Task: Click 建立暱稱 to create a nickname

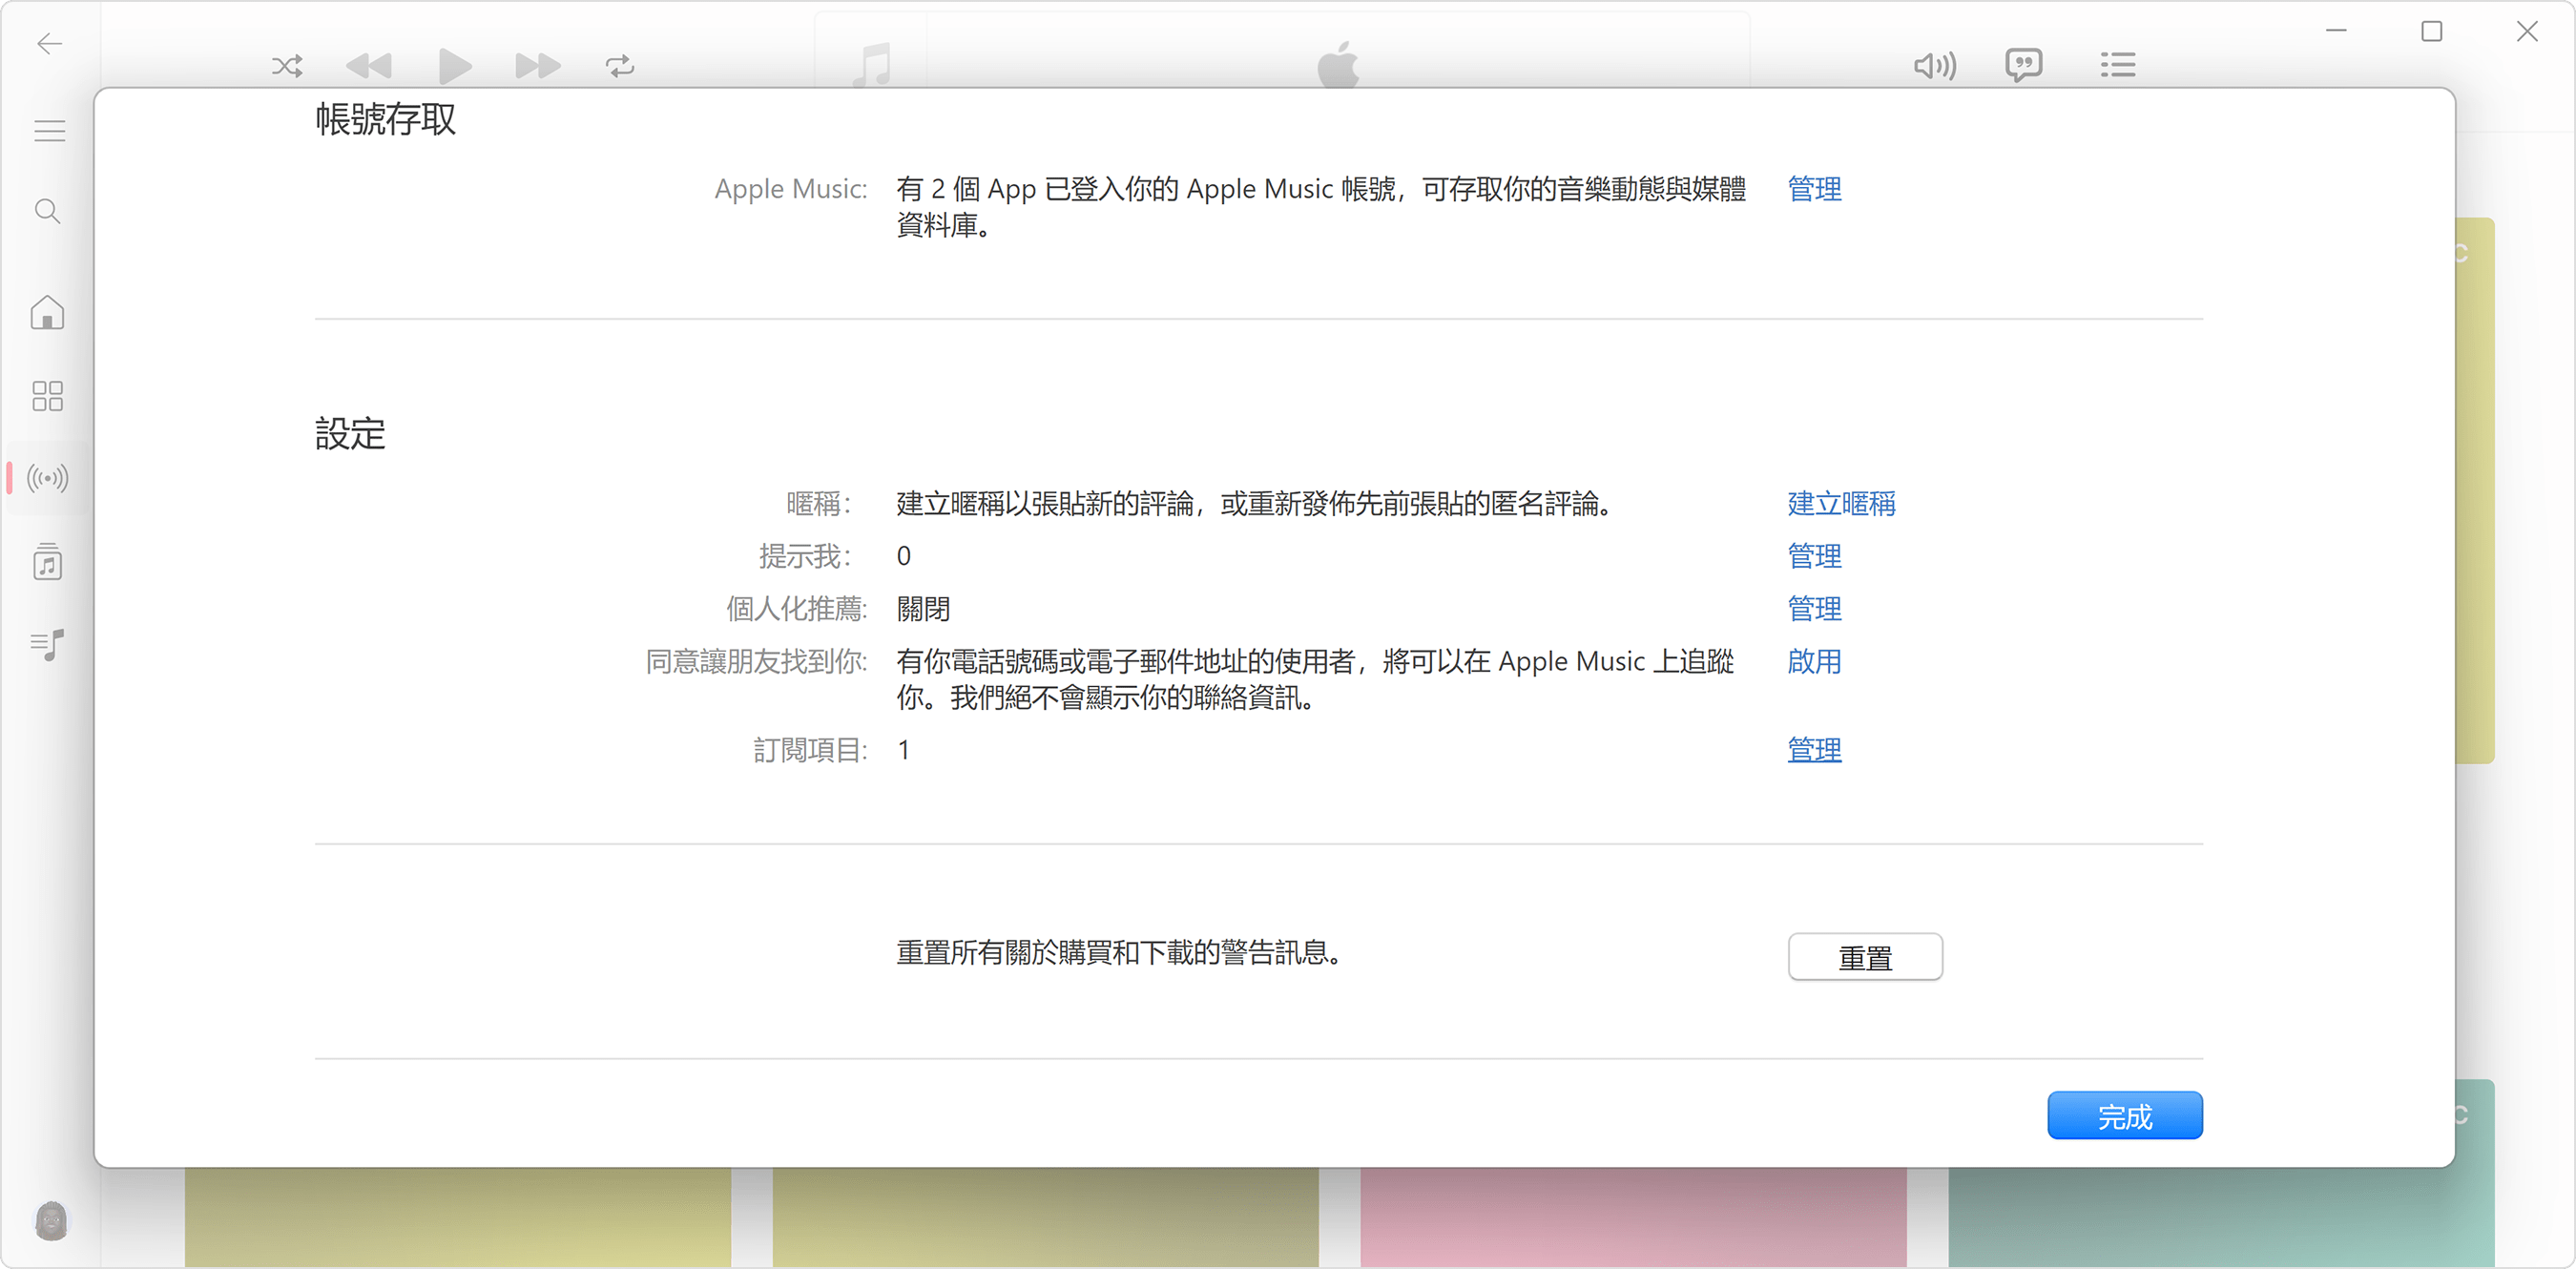Action: pyautogui.click(x=1841, y=503)
